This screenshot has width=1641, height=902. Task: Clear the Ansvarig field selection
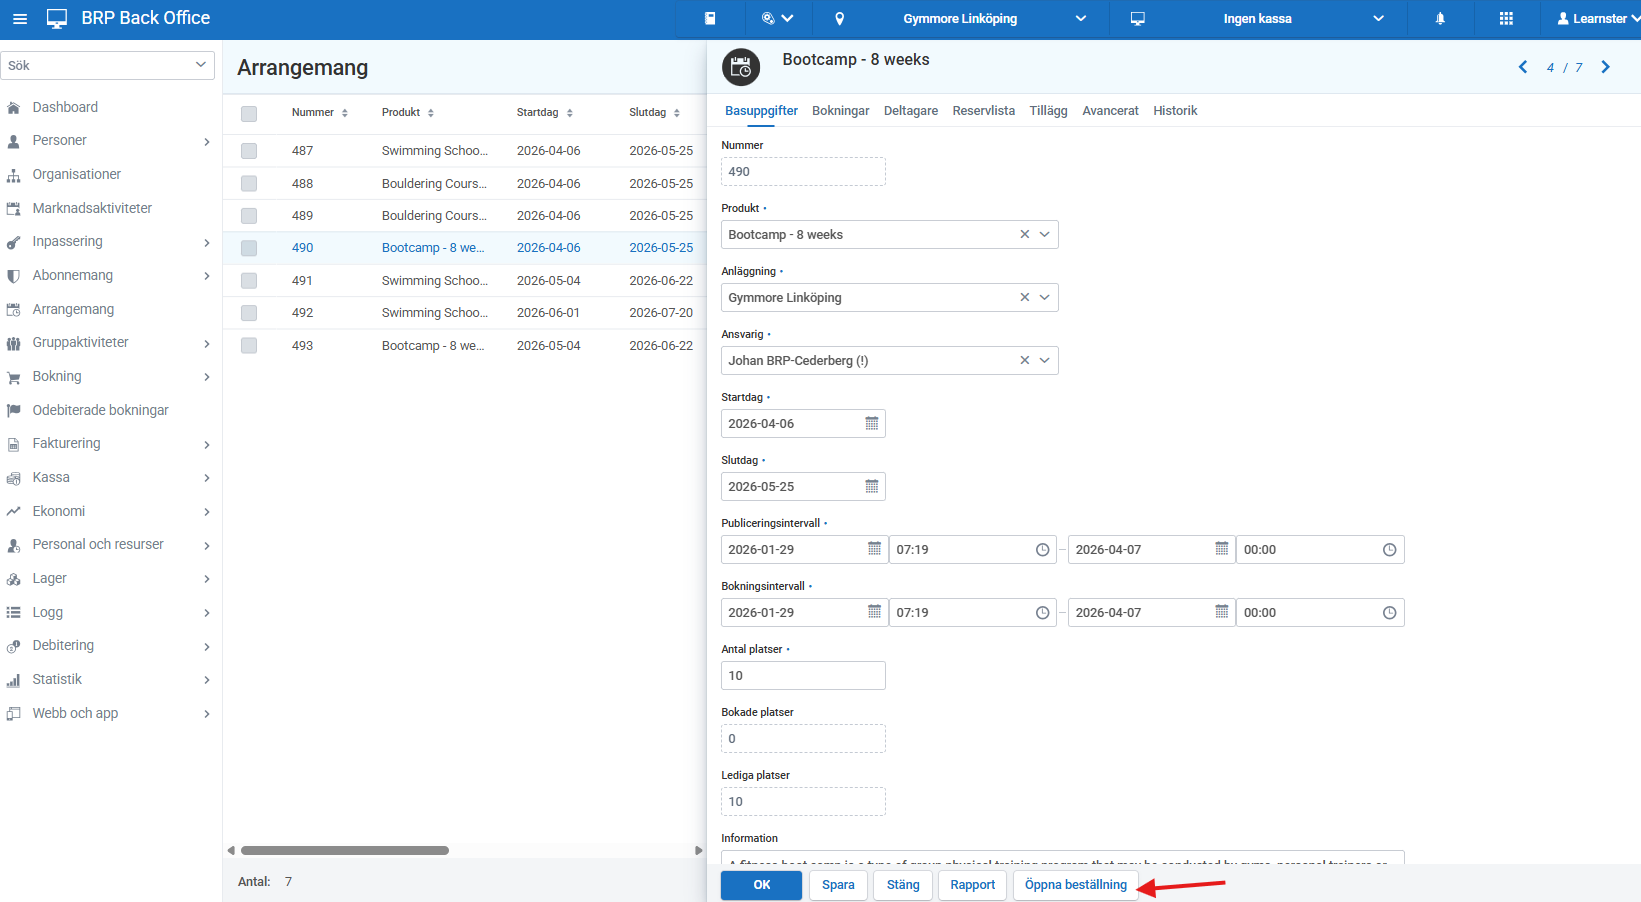(1024, 361)
